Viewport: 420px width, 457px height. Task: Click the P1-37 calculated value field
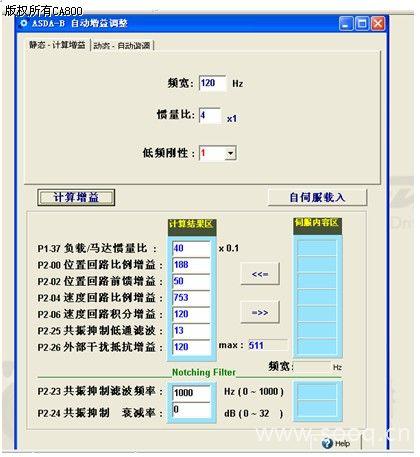tap(191, 248)
